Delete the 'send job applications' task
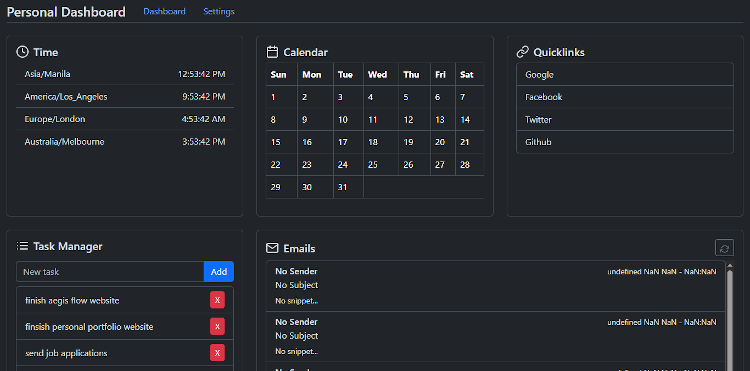The width and height of the screenshot is (750, 371). pyautogui.click(x=217, y=353)
